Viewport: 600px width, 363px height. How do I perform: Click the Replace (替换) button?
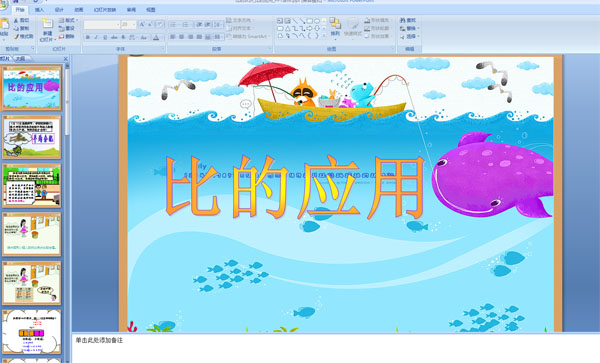click(408, 28)
